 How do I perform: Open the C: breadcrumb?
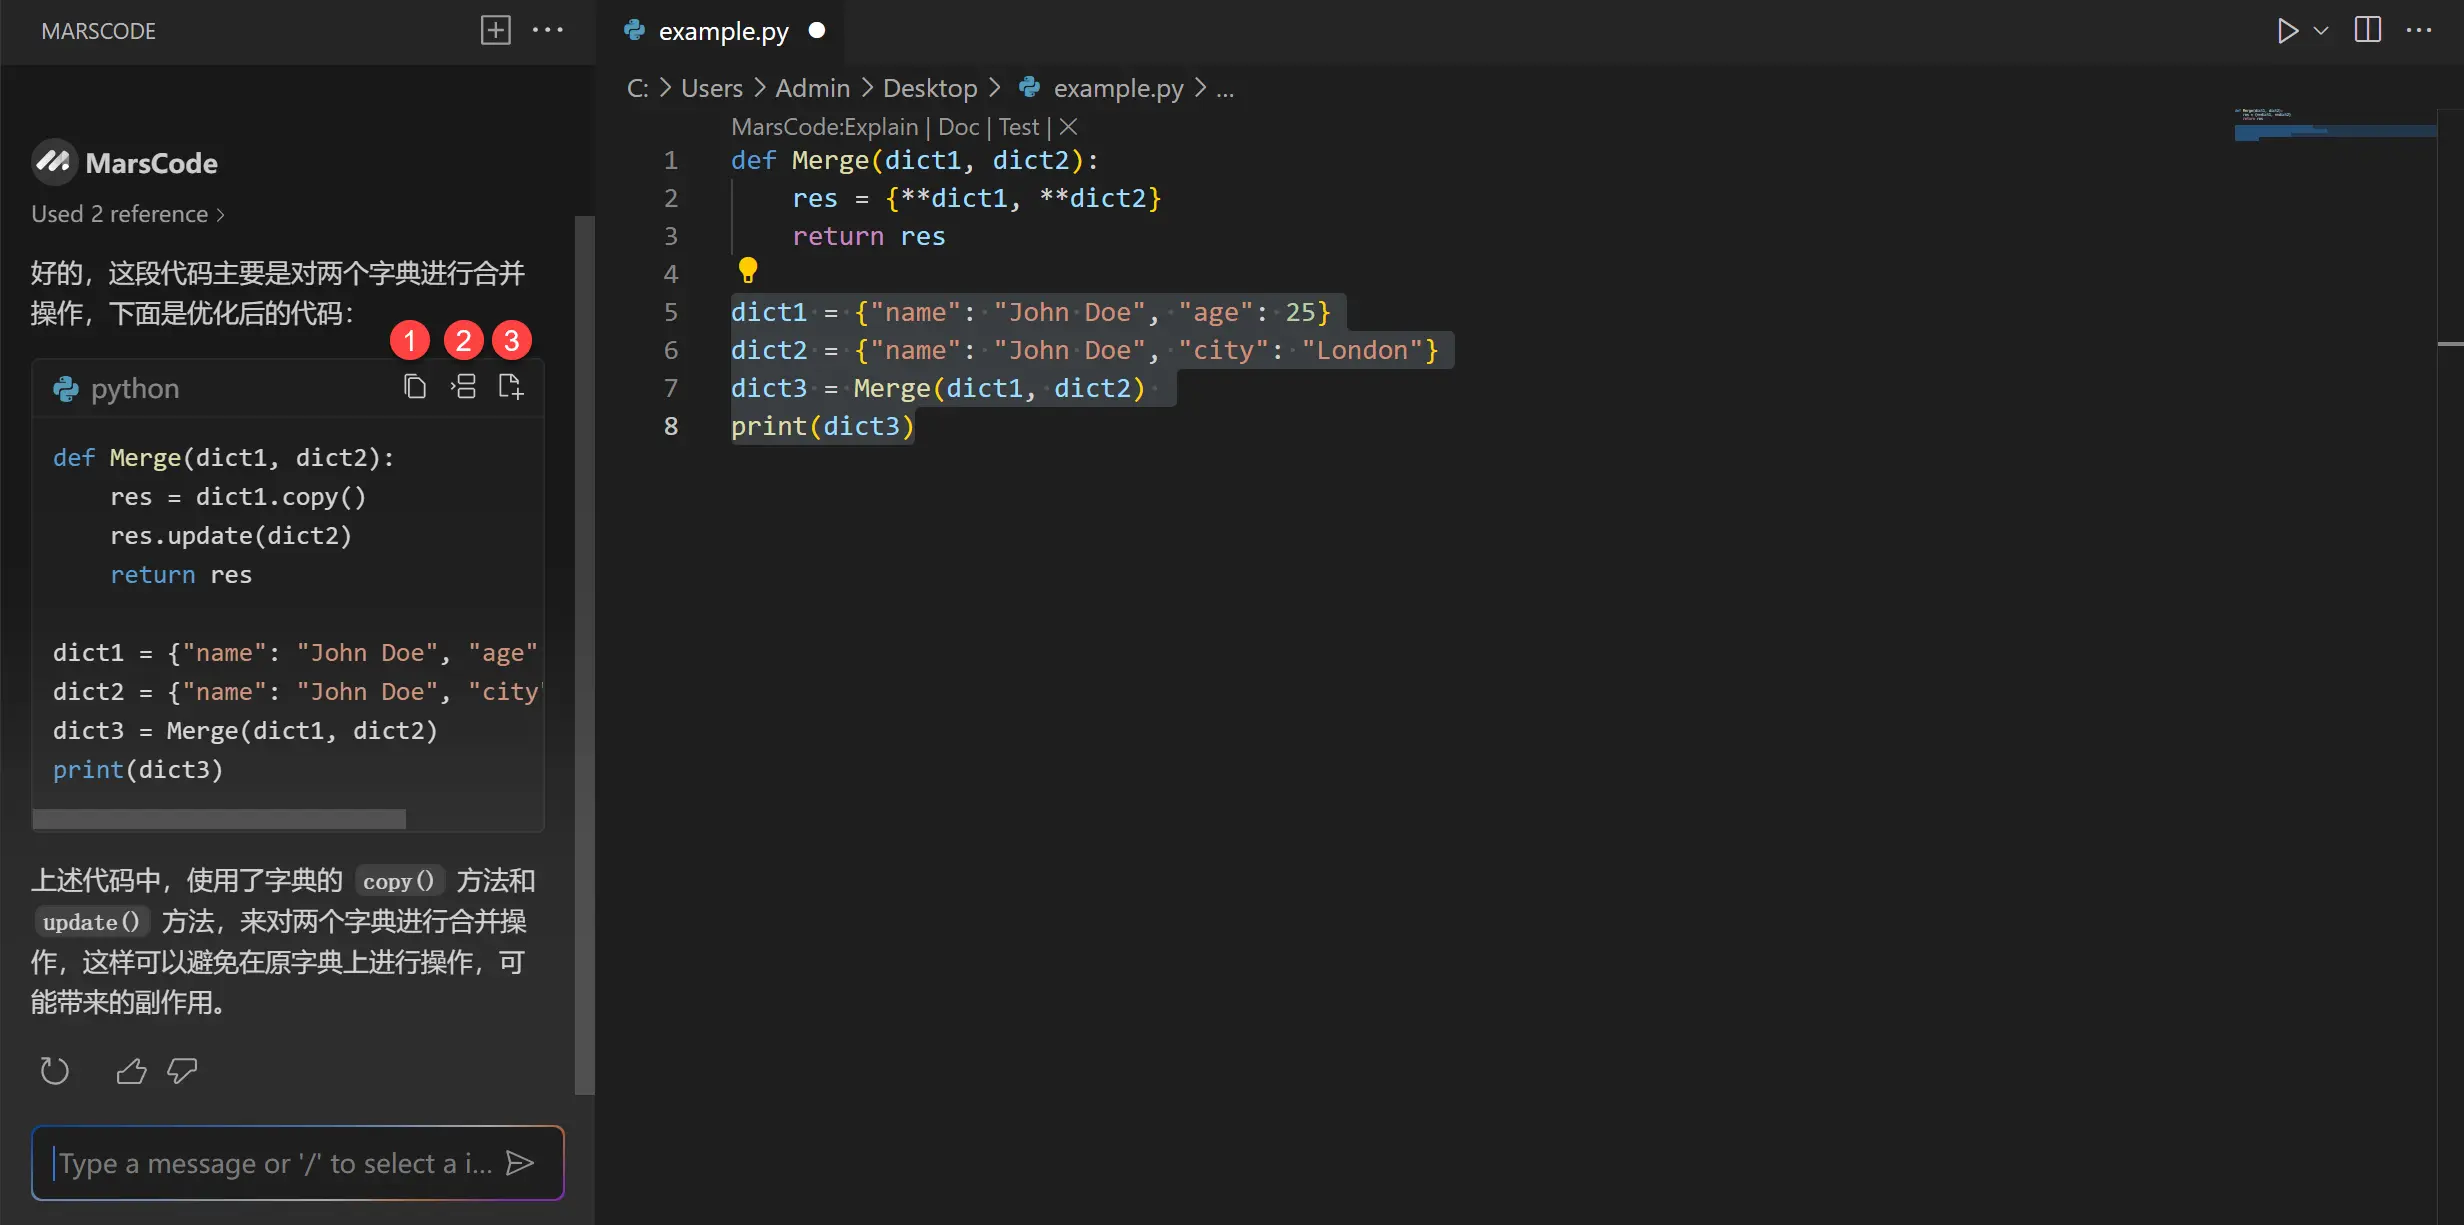pos(638,88)
